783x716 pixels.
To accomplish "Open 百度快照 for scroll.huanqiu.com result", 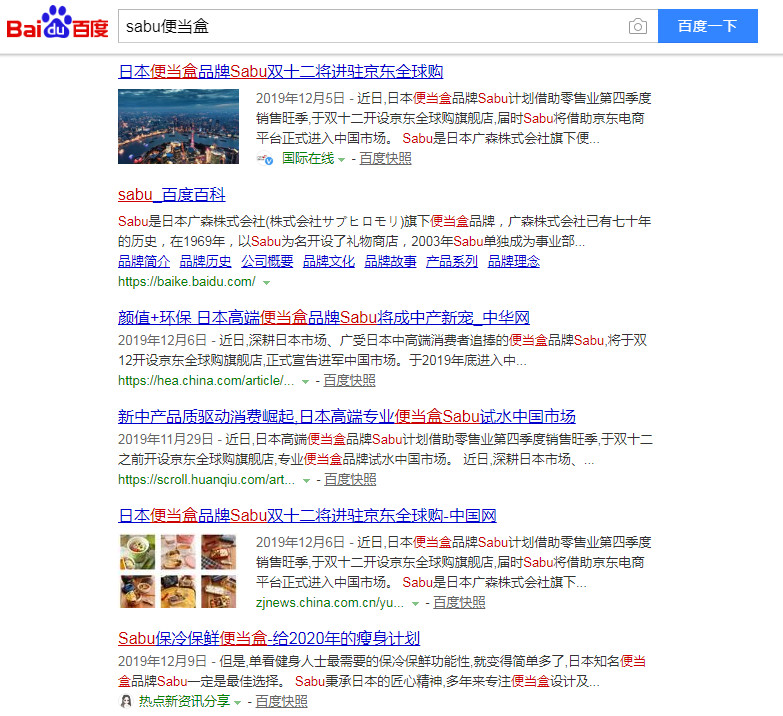I will tap(351, 479).
